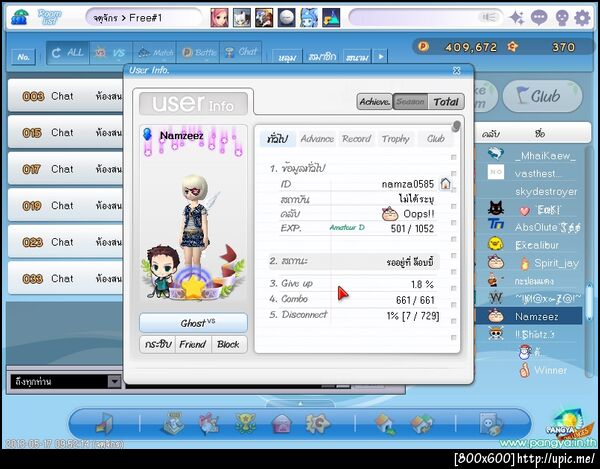The width and height of the screenshot is (600, 469).
Task: Click the rightmost book icon in bottom toolbar
Action: (x=490, y=424)
